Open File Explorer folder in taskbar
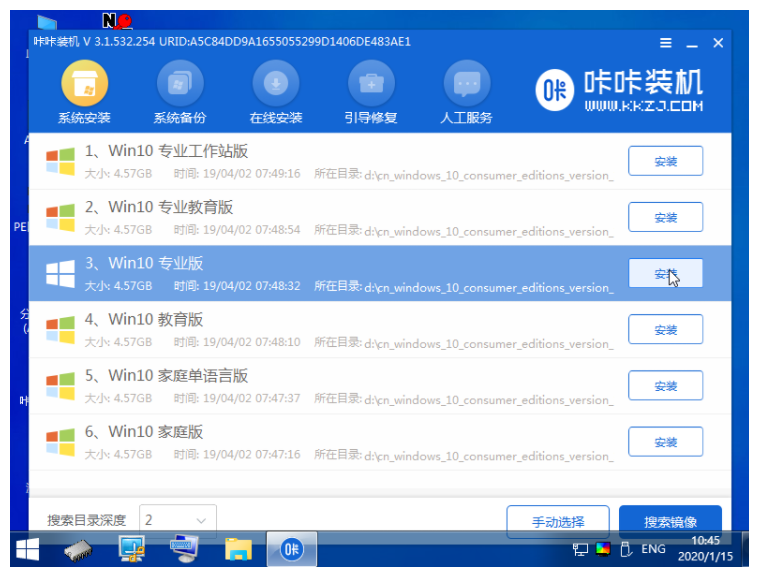759x578 pixels. [x=238, y=549]
